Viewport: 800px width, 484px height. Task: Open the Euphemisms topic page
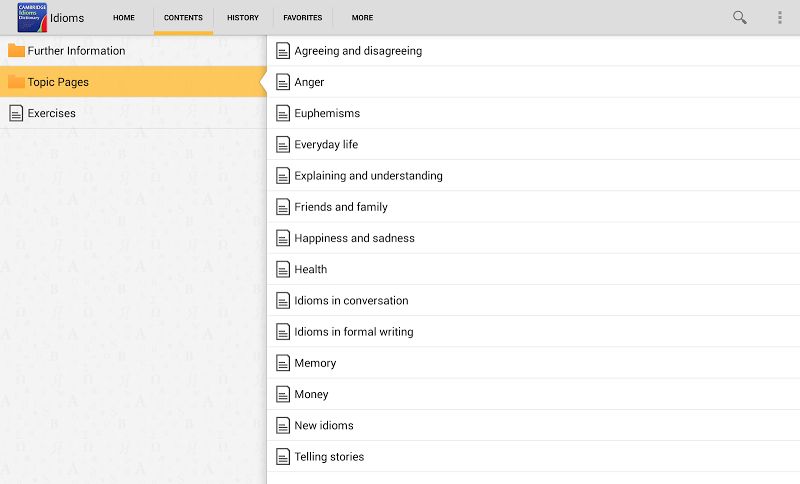(533, 113)
